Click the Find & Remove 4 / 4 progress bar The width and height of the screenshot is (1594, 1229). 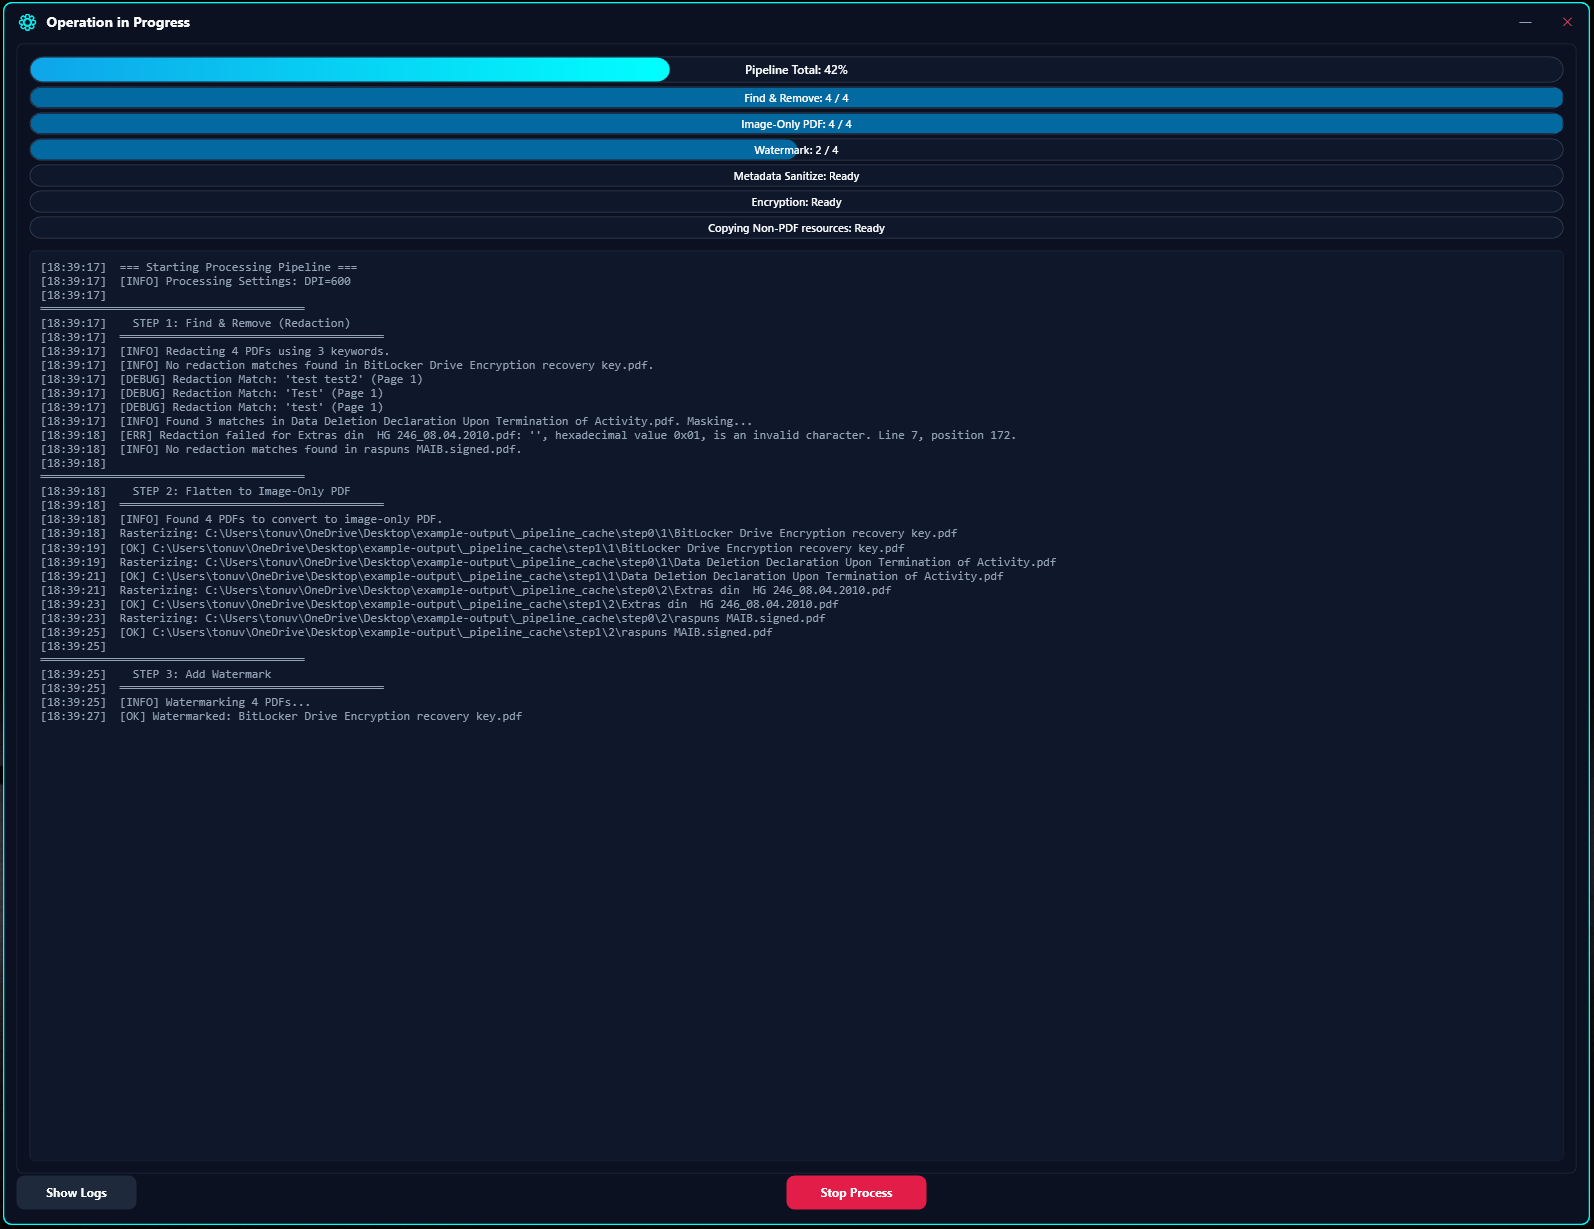(796, 98)
